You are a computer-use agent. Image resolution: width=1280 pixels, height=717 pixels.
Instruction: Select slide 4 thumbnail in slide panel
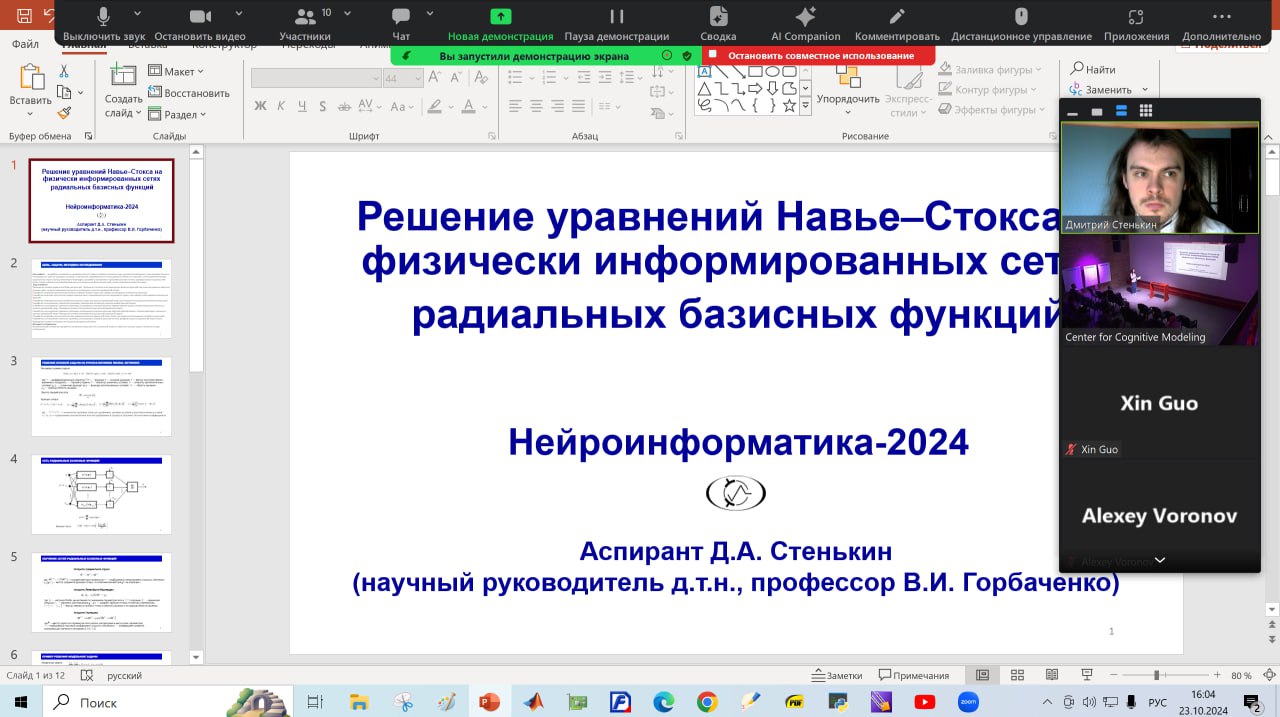click(x=101, y=494)
